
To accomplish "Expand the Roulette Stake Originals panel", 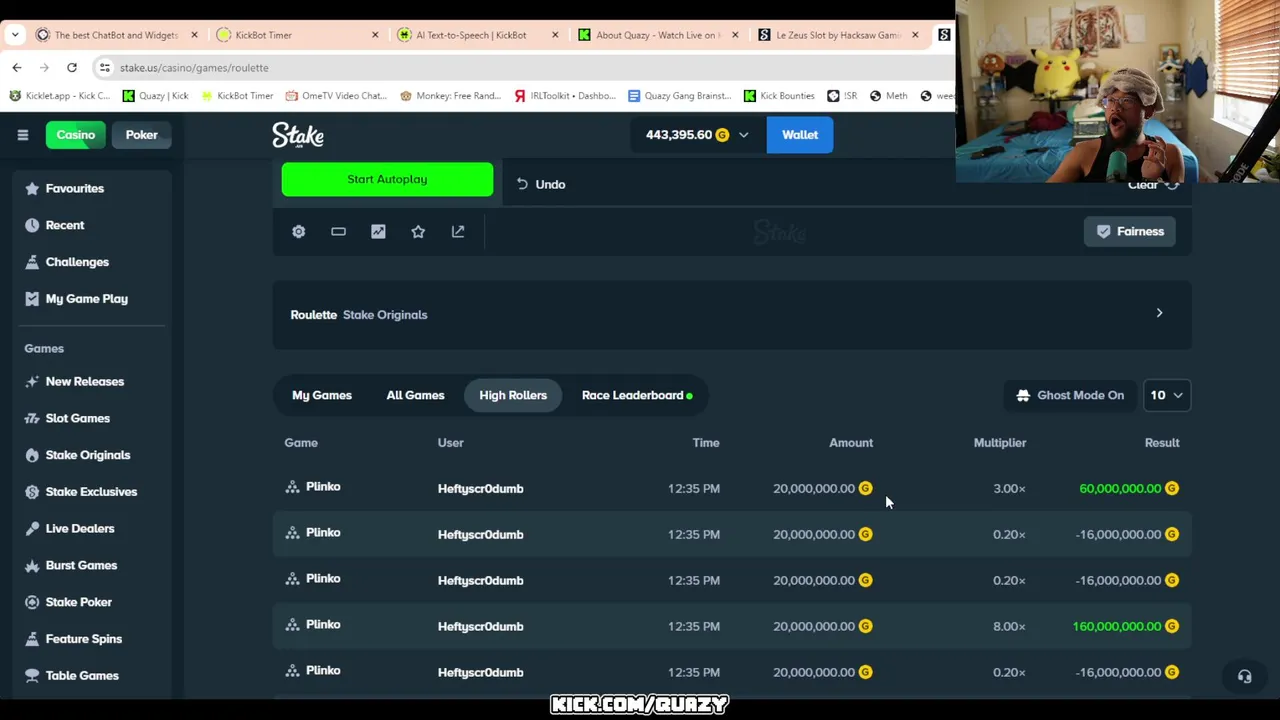I will coord(732,314).
